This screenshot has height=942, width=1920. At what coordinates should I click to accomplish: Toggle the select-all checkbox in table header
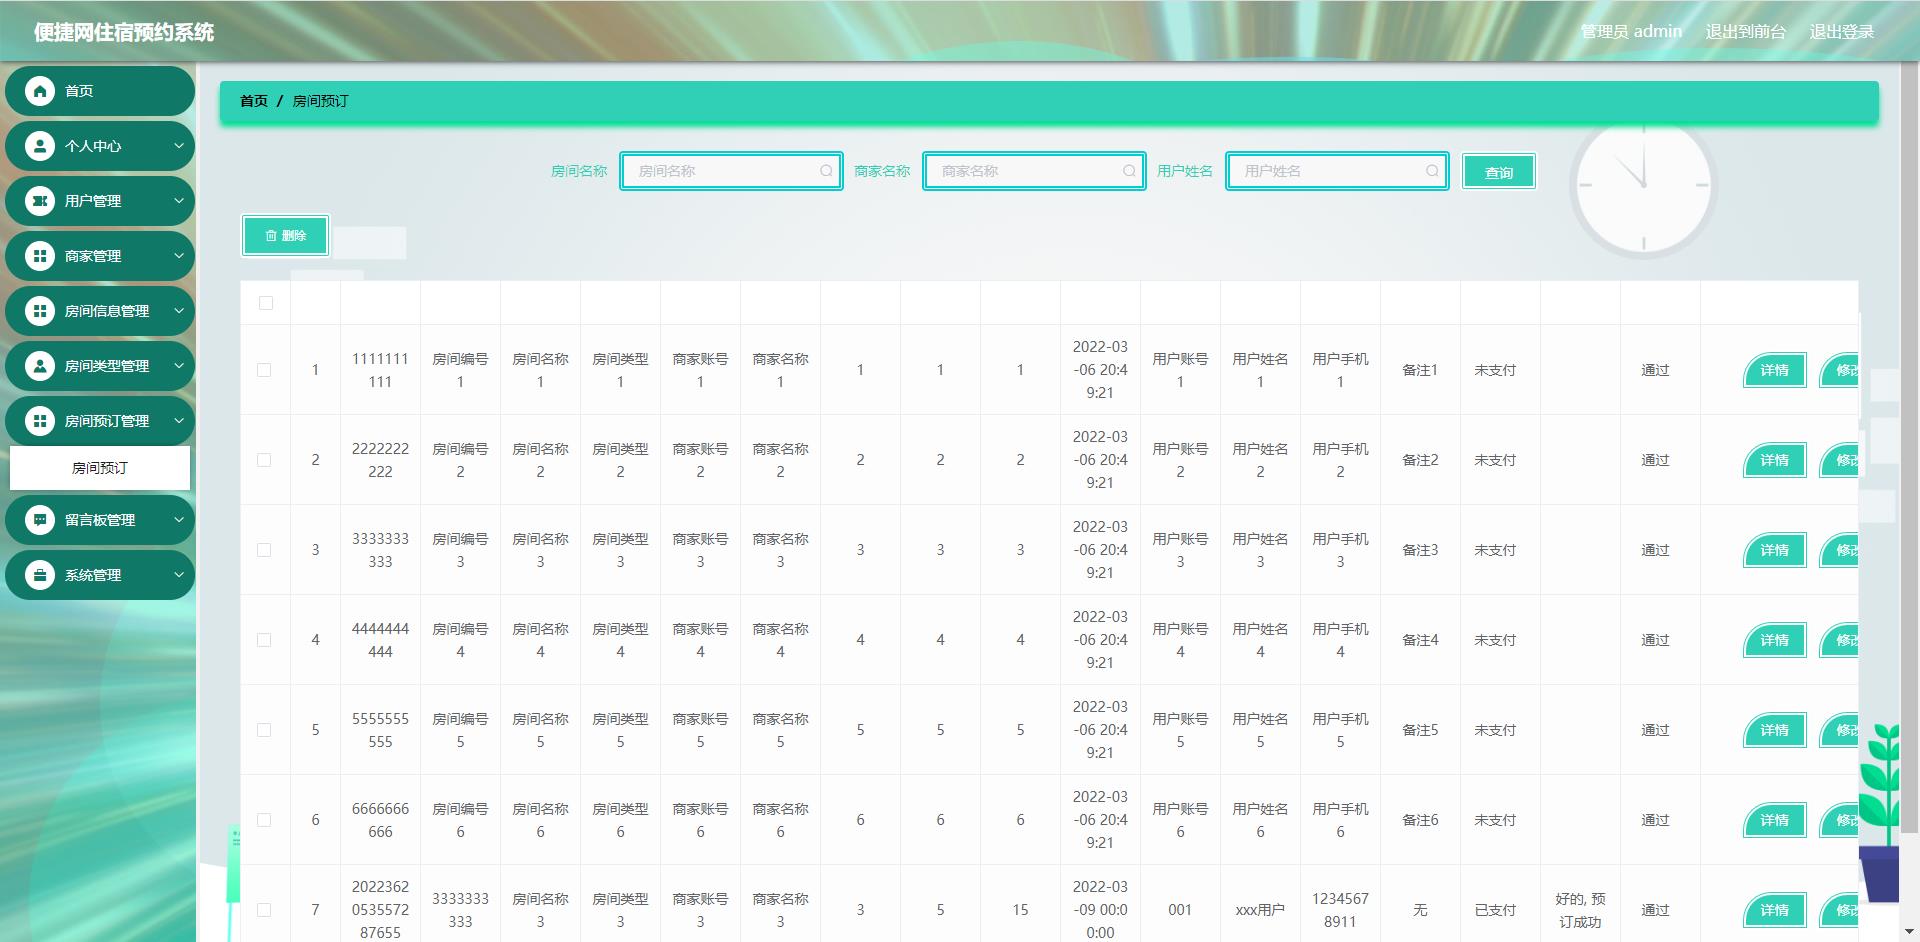(266, 303)
